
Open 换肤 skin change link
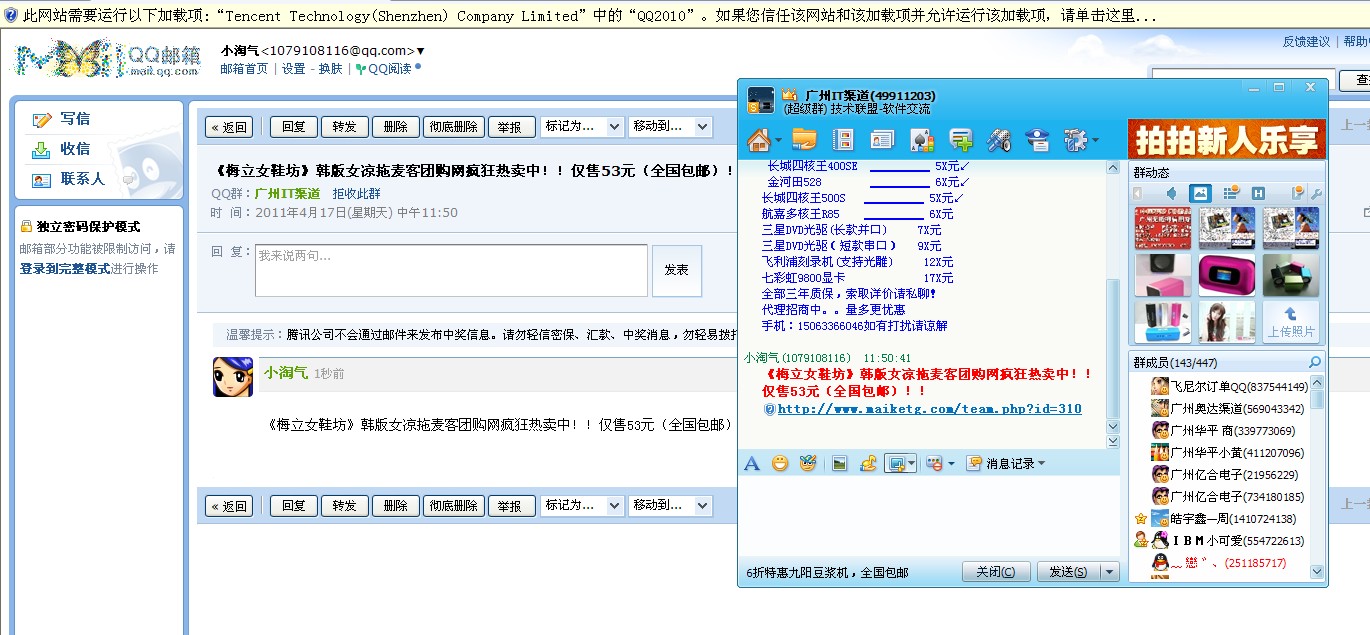click(330, 69)
